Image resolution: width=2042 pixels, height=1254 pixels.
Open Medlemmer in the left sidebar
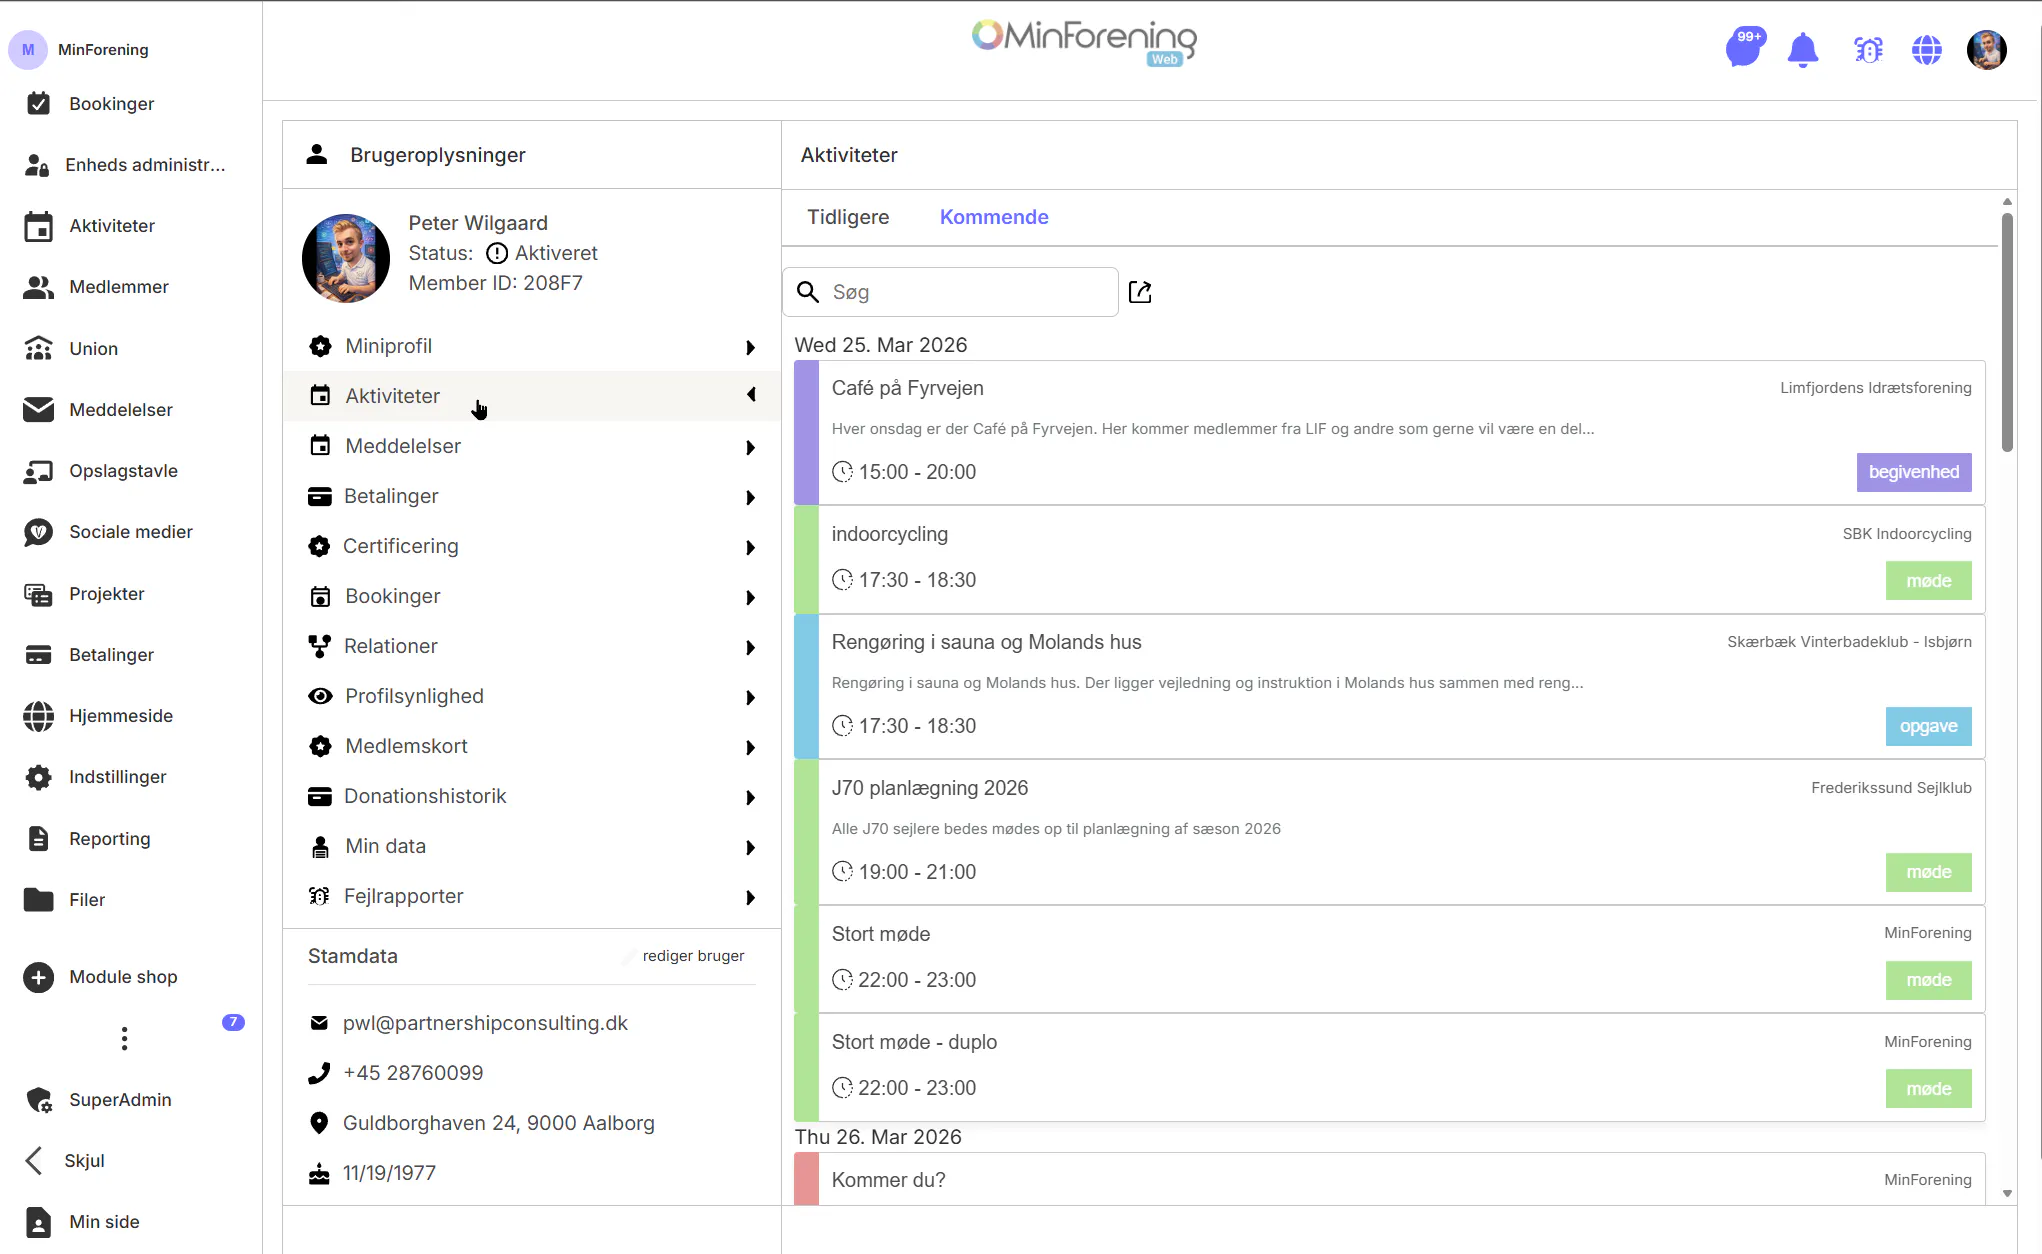click(x=119, y=287)
